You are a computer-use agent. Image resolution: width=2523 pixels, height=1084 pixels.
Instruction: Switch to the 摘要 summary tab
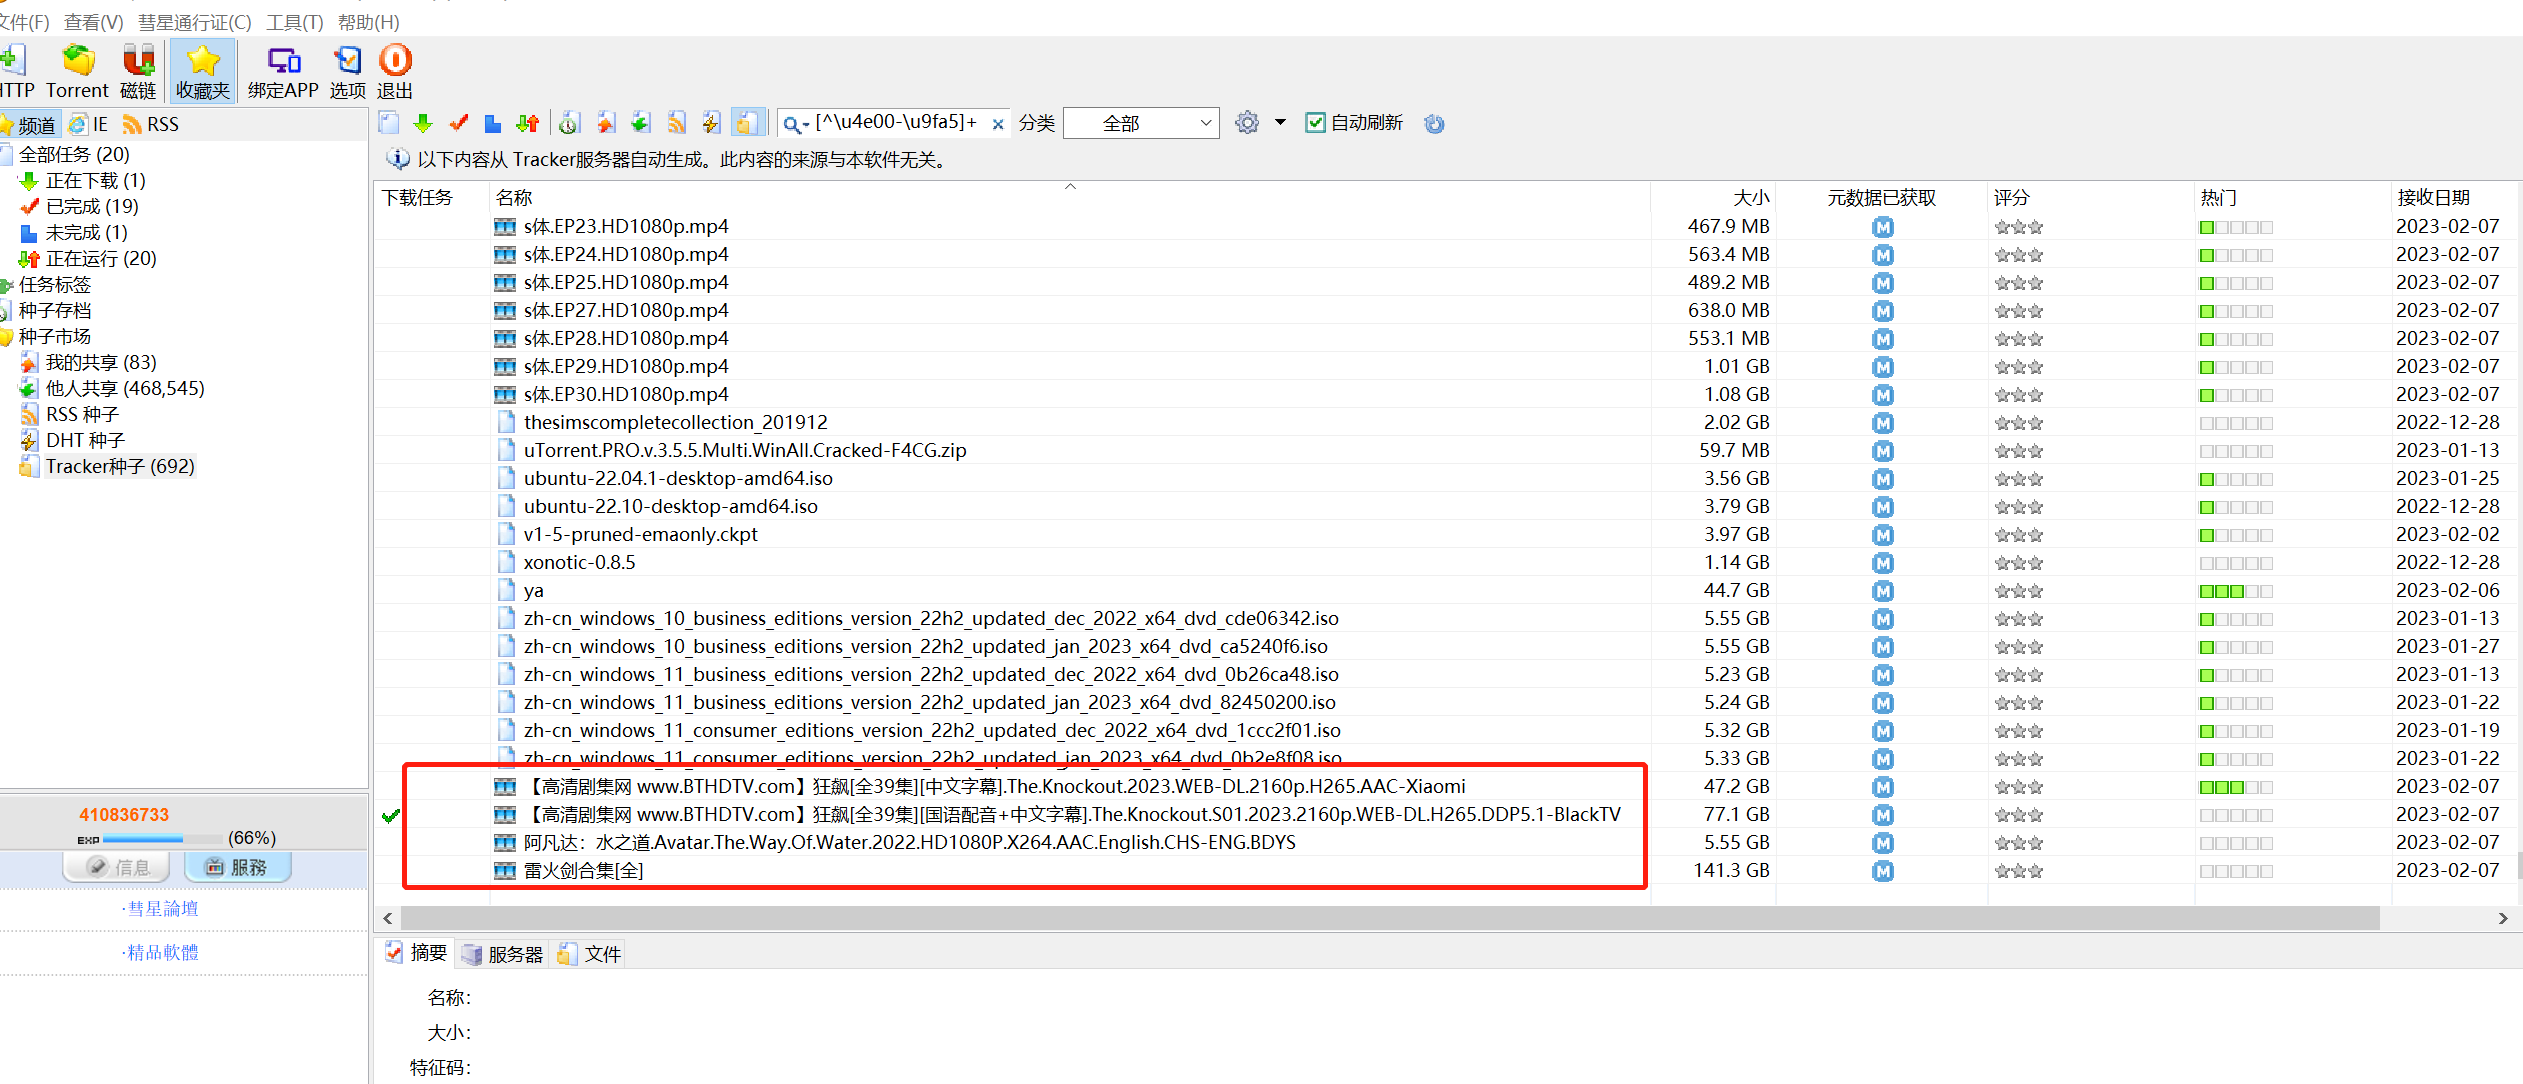point(417,953)
